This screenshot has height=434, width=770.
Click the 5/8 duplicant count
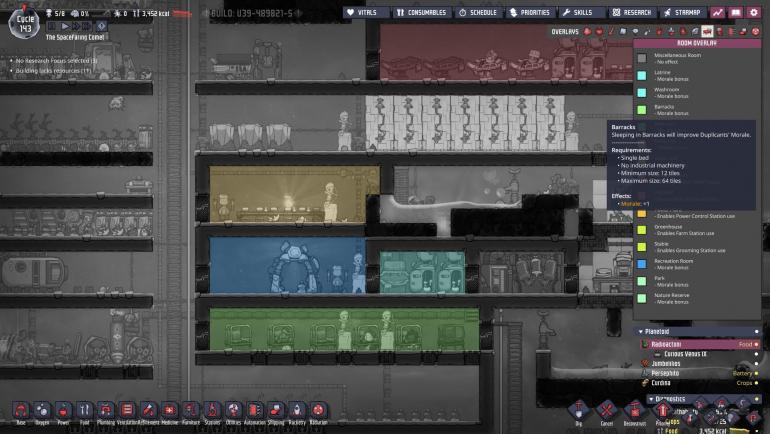click(x=55, y=13)
